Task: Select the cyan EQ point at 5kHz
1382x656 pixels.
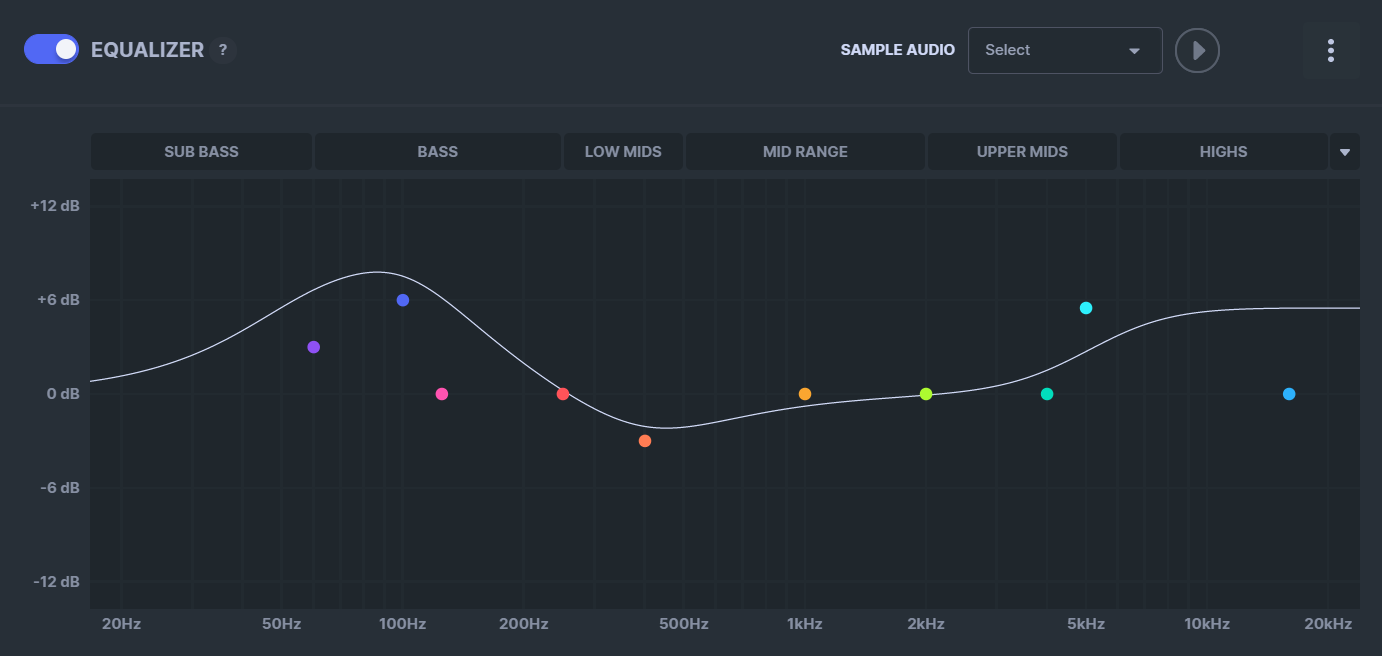Action: [1086, 308]
